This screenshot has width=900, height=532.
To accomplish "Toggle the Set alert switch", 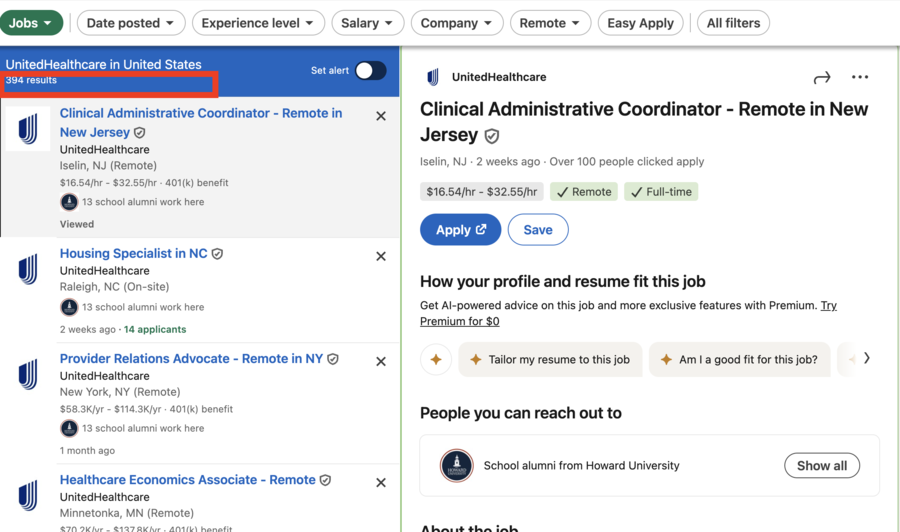I will (x=370, y=71).
